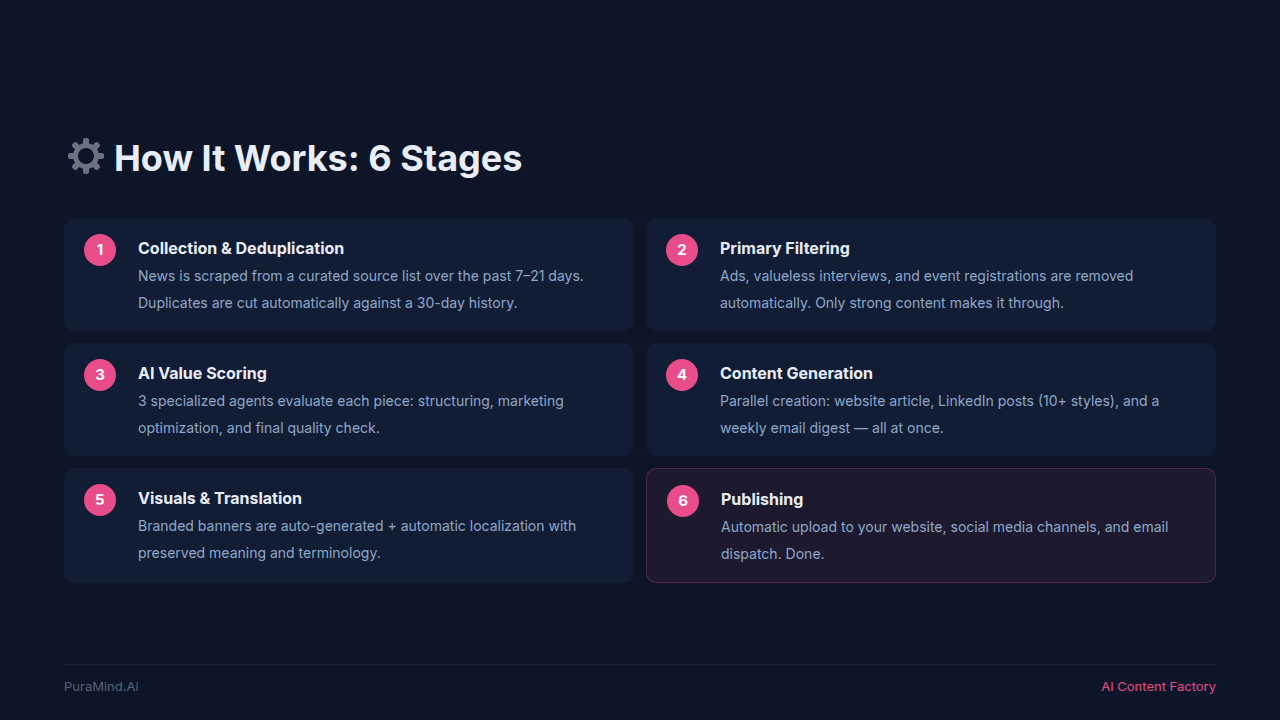Click the number 5 badge for Visuals & Translation

click(x=100, y=499)
